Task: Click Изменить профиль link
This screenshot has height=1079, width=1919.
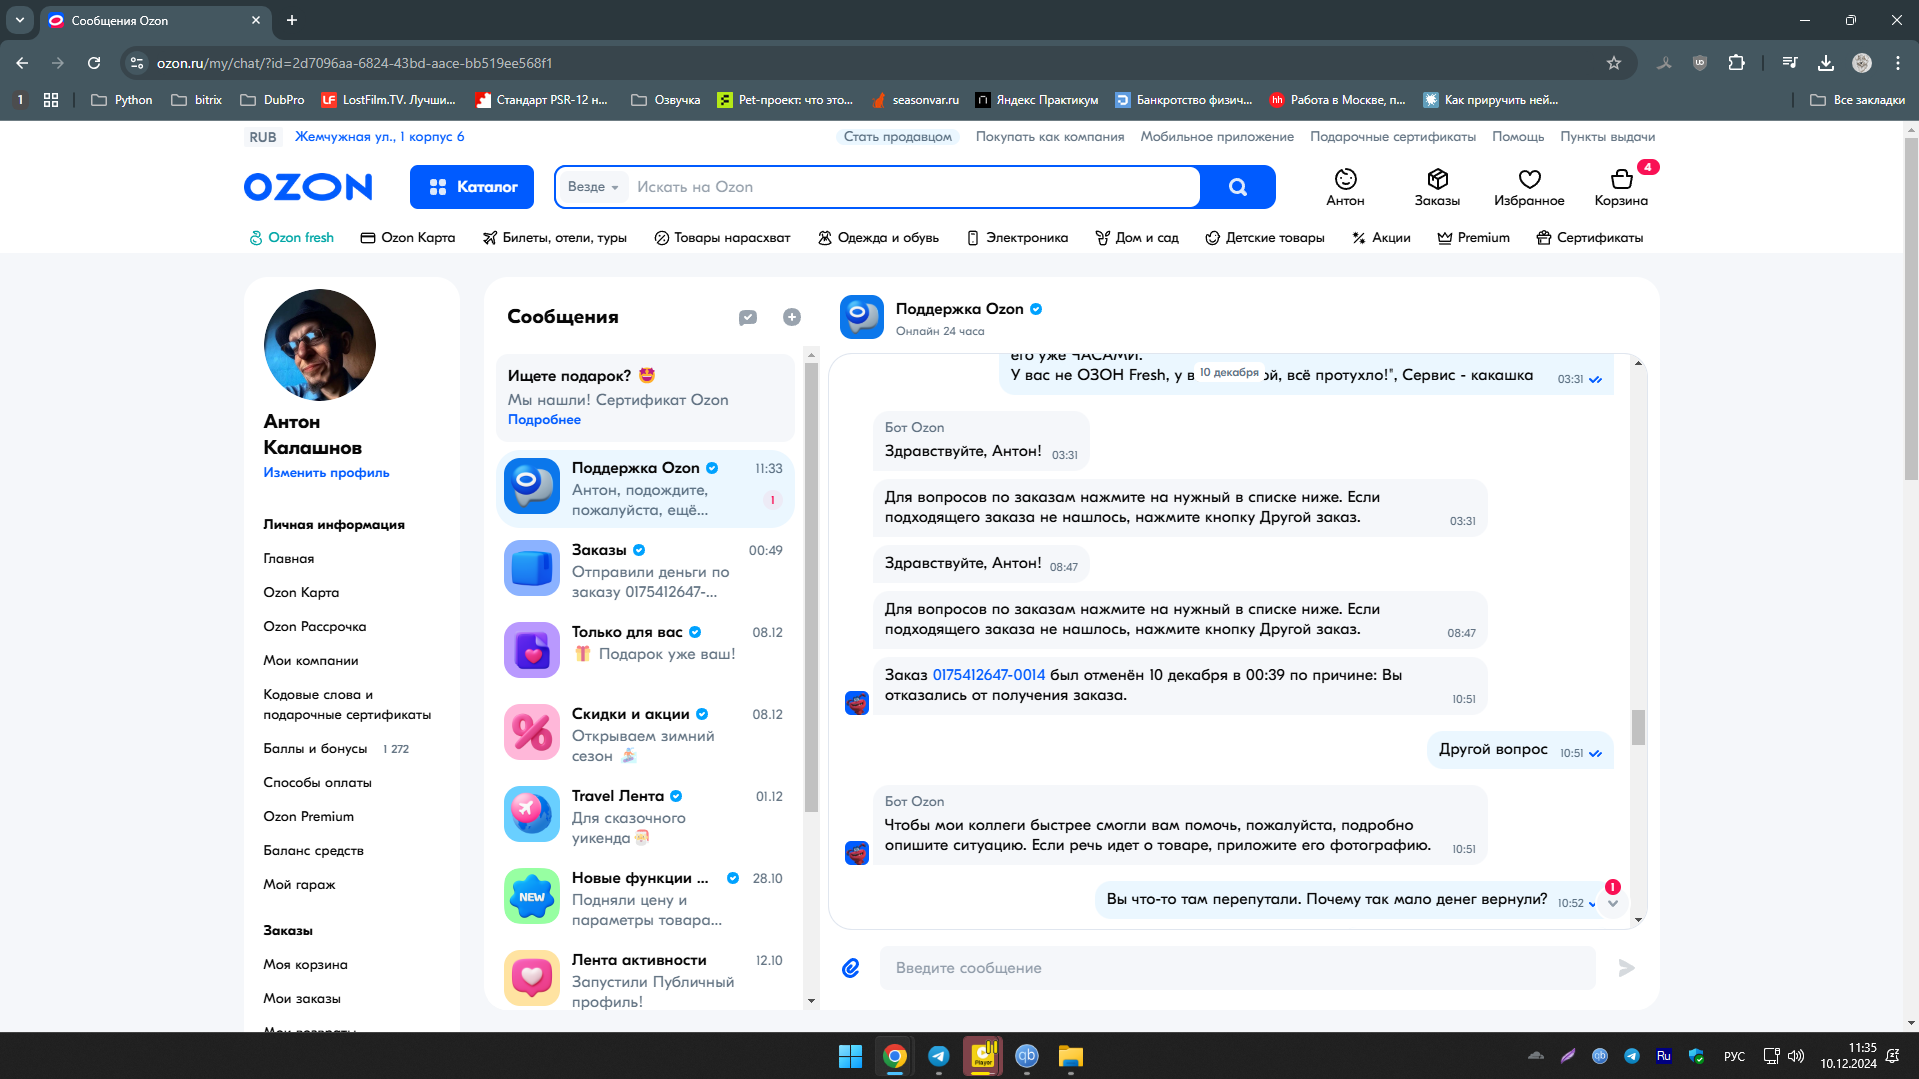Action: tap(326, 473)
